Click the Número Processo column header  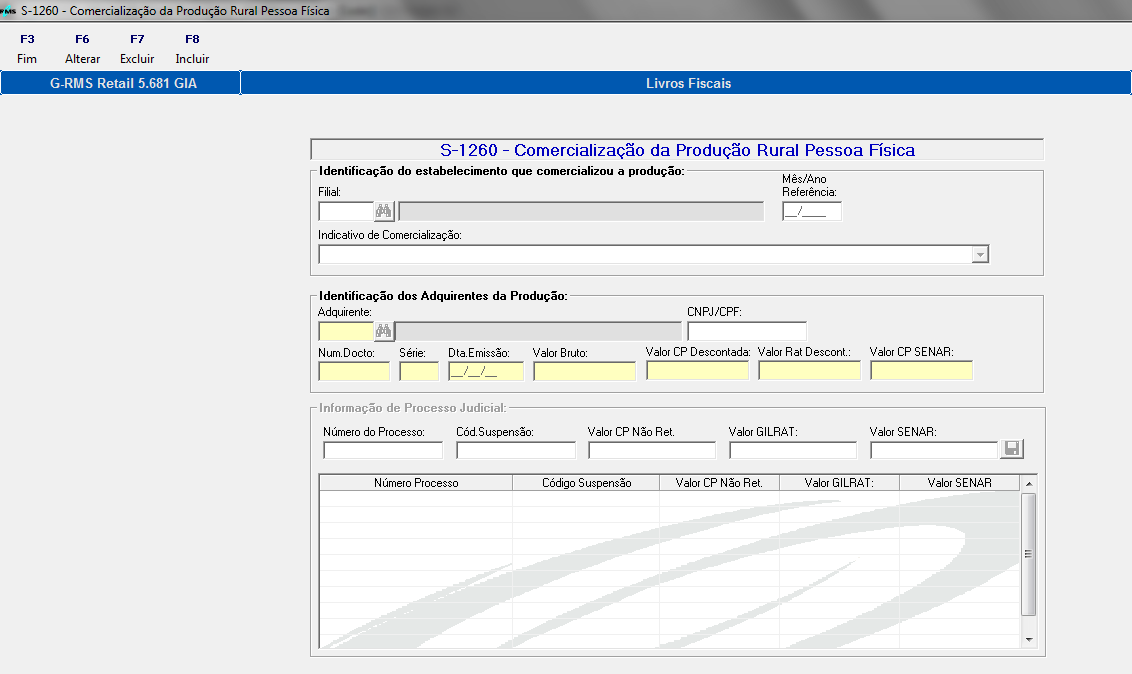[416, 483]
